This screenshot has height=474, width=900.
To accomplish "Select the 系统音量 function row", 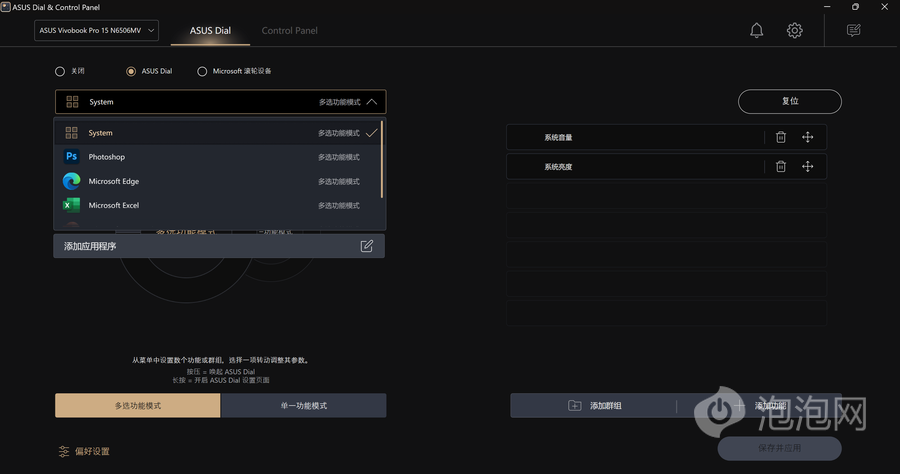I will [x=666, y=137].
